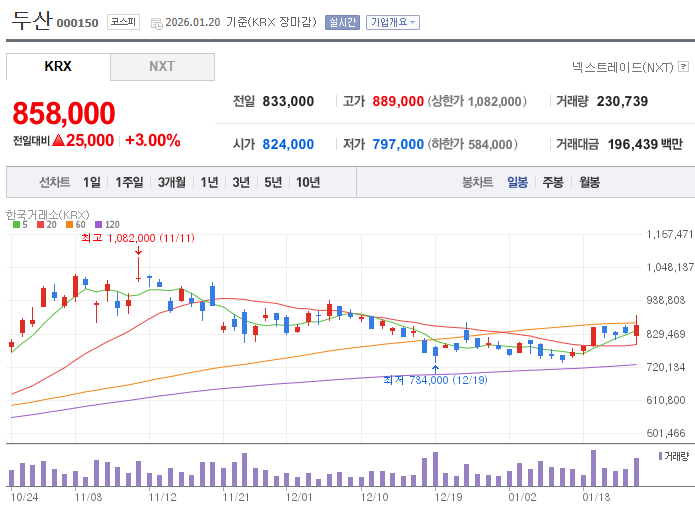
Task: Click the red 20-day moving average swatch
Action: (40, 225)
